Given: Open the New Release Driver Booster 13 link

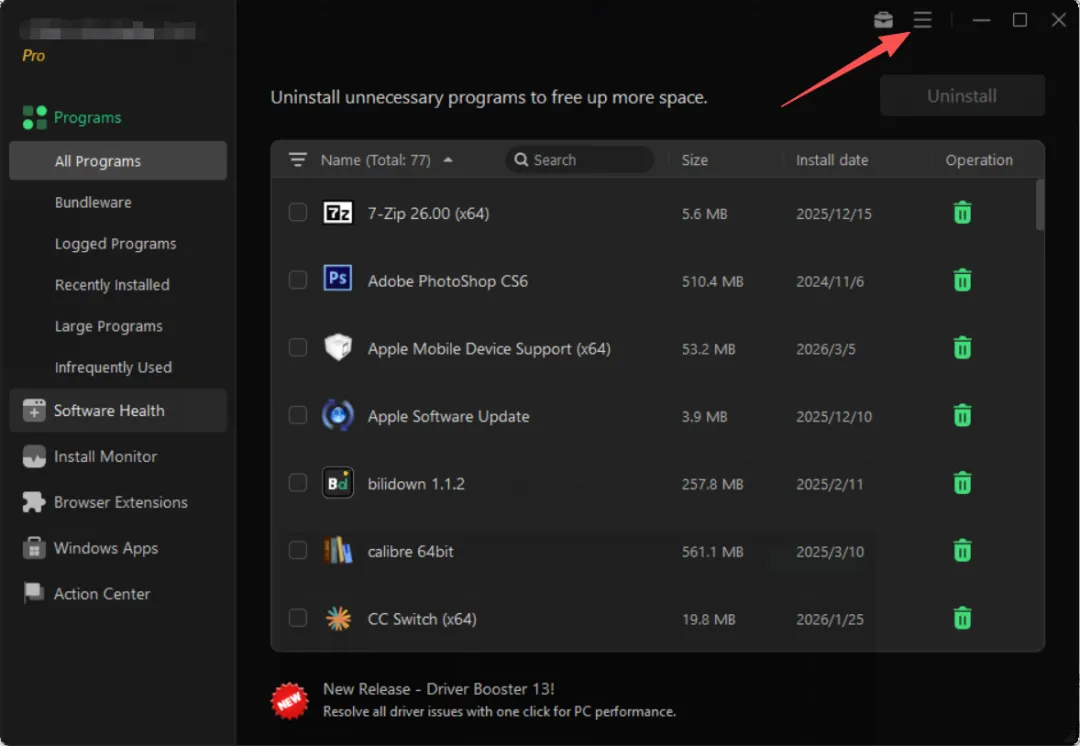Looking at the screenshot, I should click(x=438, y=689).
